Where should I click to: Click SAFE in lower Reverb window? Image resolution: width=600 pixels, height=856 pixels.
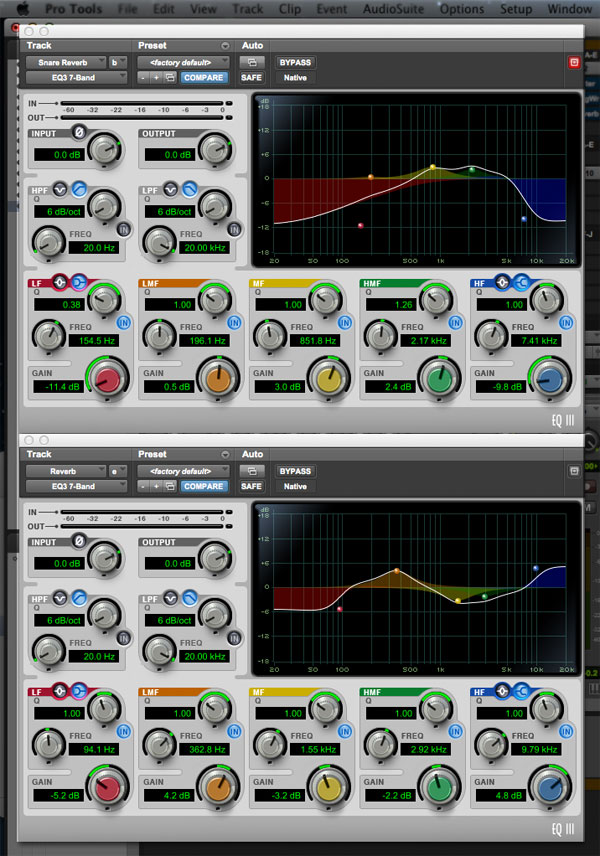click(x=251, y=486)
